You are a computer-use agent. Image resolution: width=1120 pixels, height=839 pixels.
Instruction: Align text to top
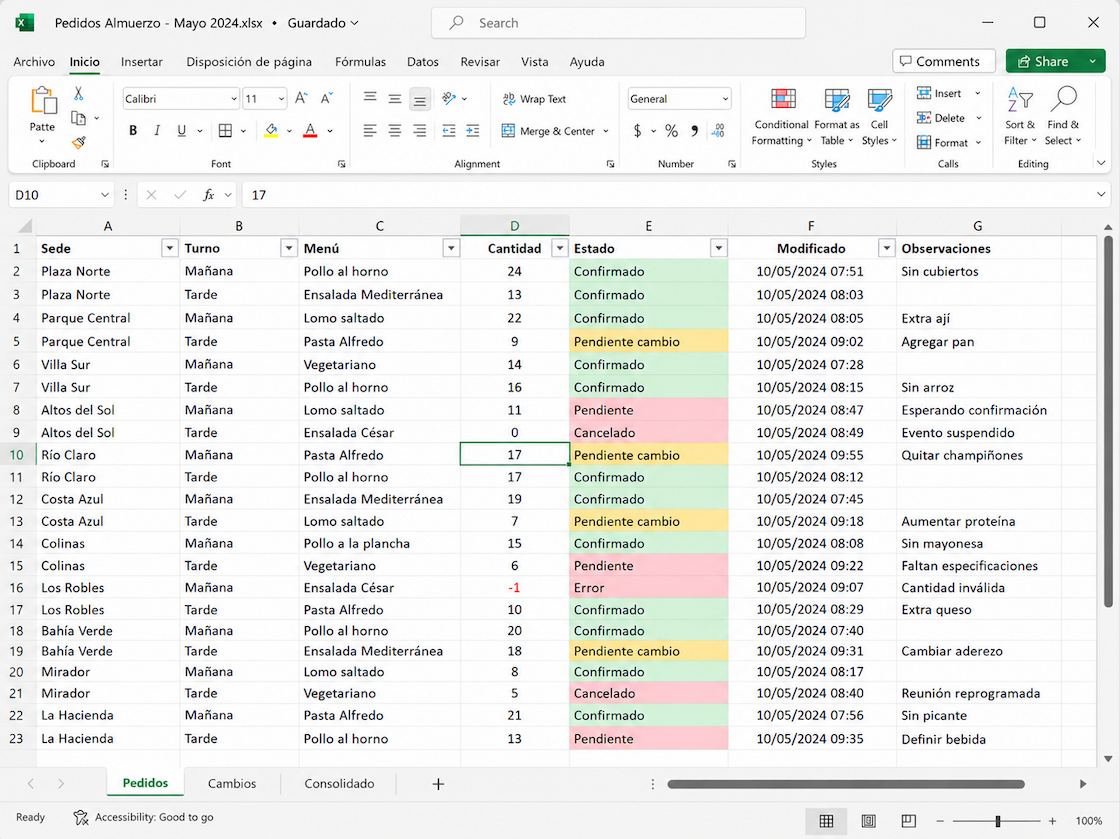369,98
